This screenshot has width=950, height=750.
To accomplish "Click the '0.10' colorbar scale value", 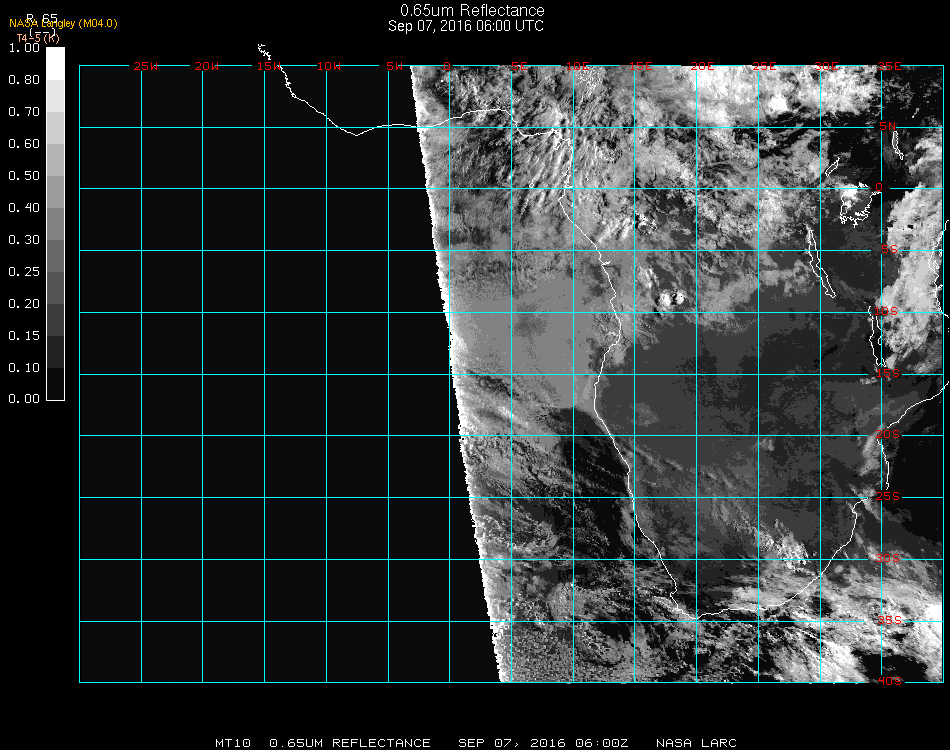I will (24, 368).
